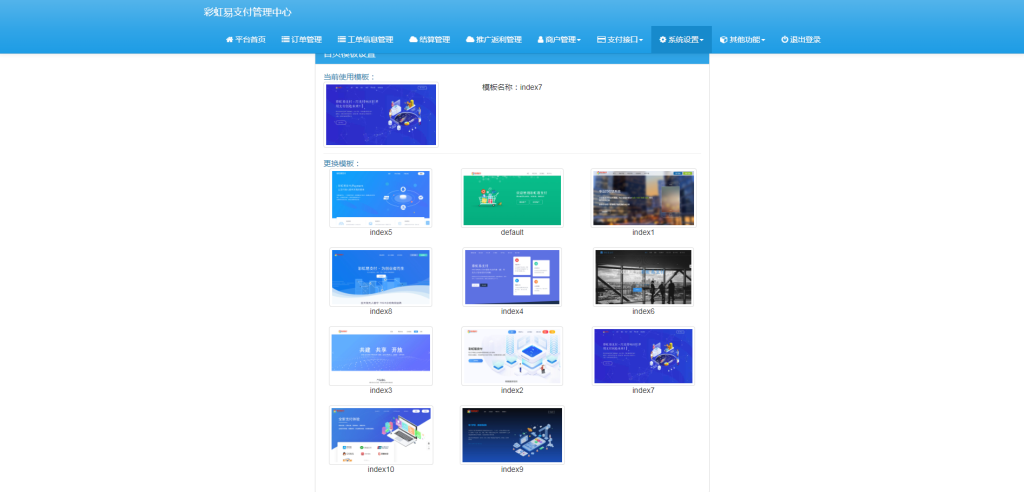Go to 订单管理 menu item
This screenshot has width=1024, height=492.
(x=302, y=40)
